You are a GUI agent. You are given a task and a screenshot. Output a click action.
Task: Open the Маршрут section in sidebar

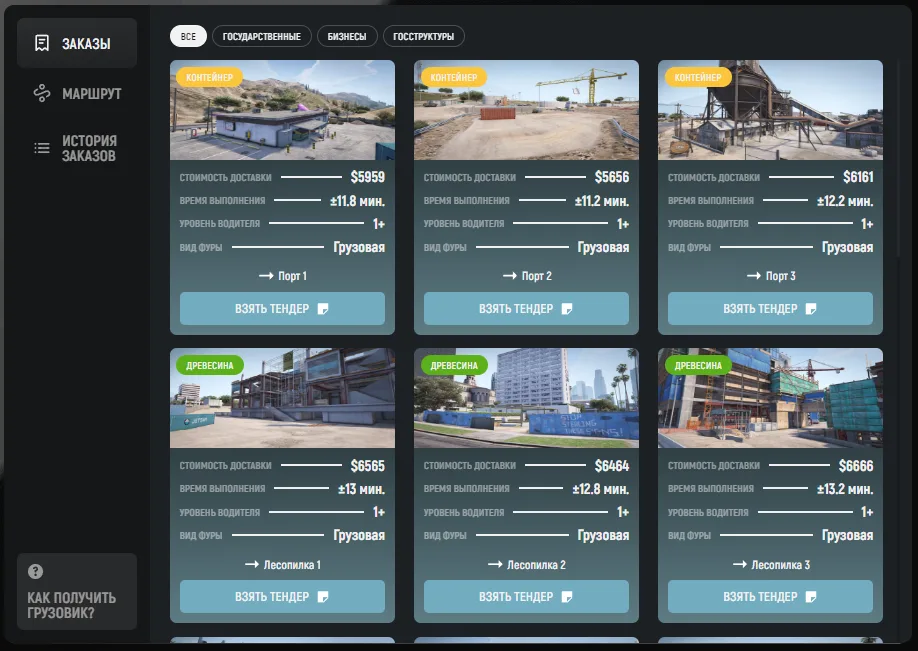click(77, 94)
